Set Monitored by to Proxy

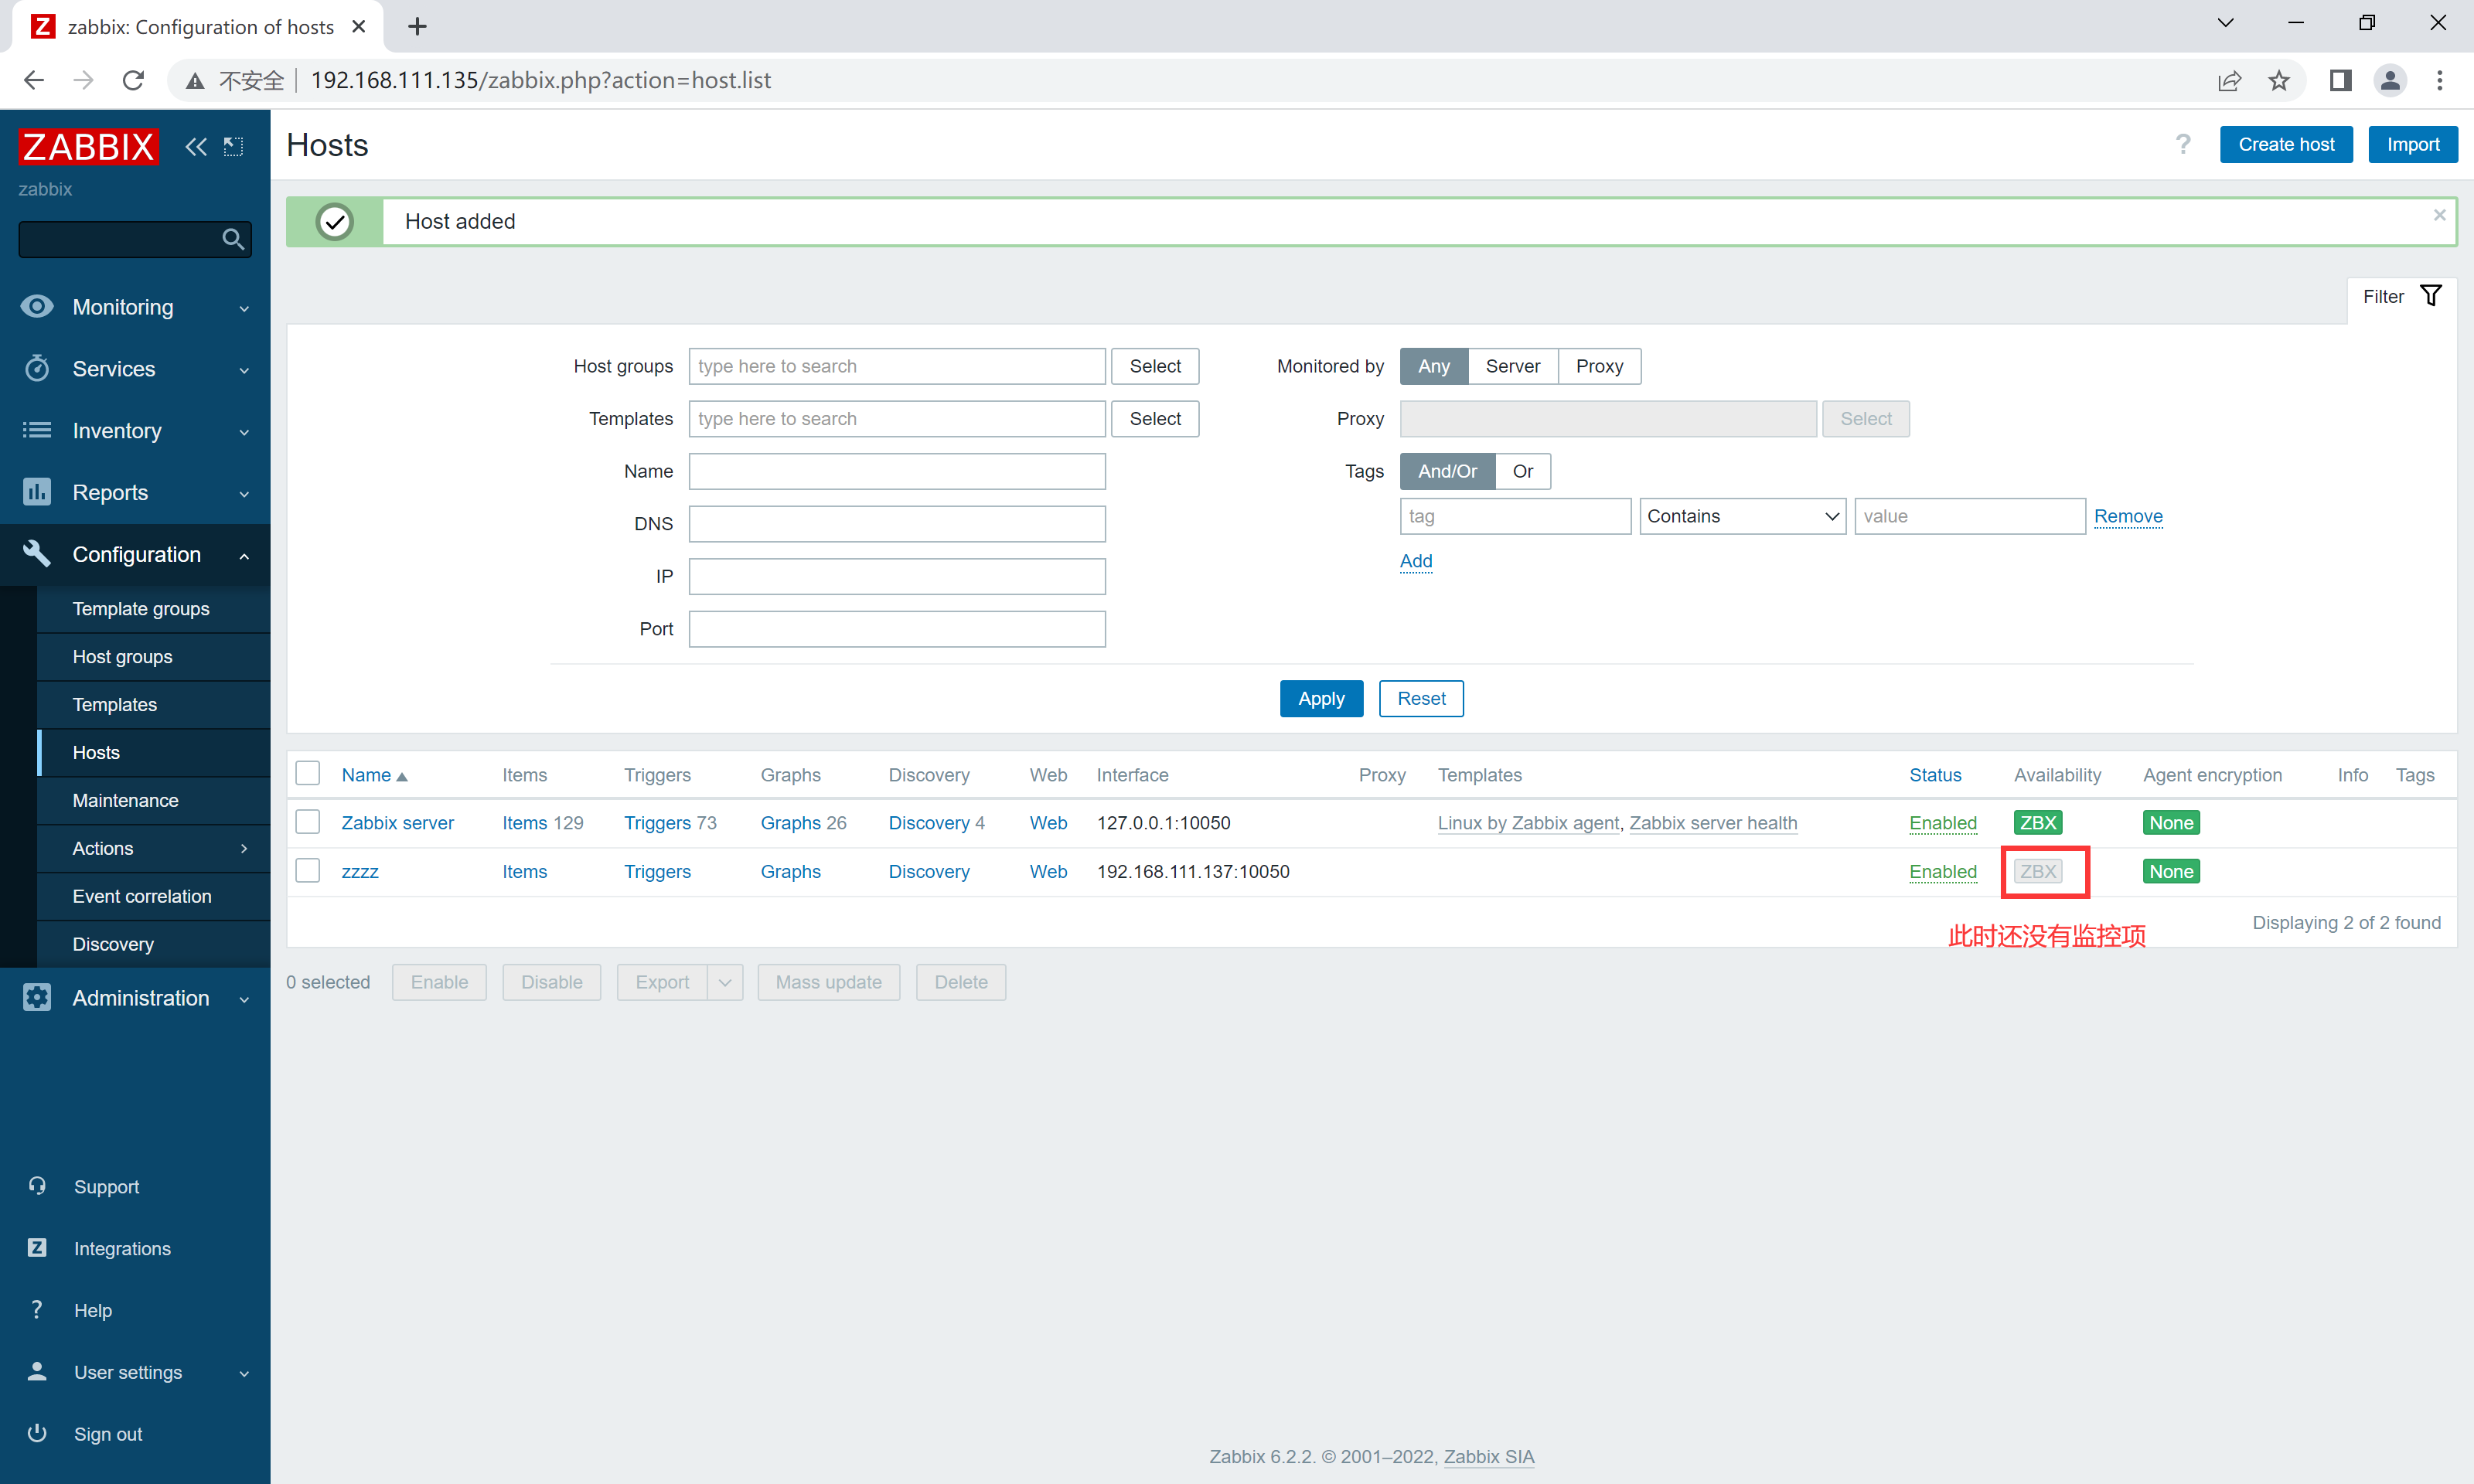[x=1599, y=366]
